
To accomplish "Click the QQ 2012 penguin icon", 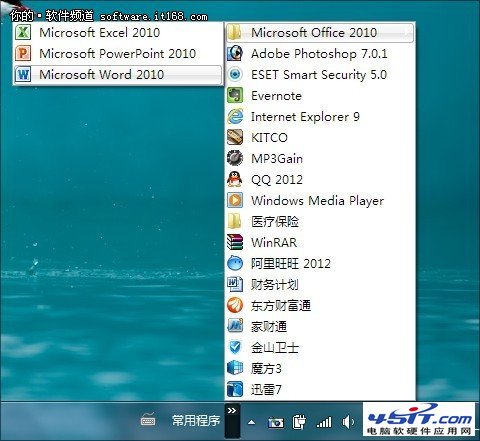I will pos(235,179).
